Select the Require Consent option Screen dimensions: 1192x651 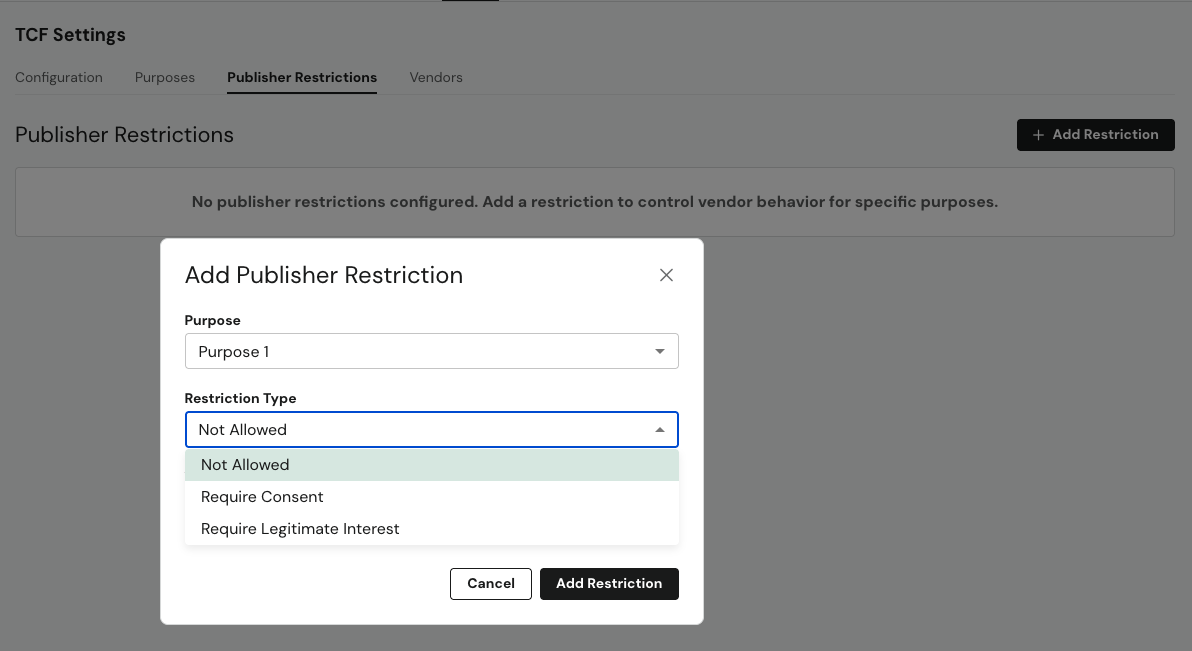(x=431, y=497)
